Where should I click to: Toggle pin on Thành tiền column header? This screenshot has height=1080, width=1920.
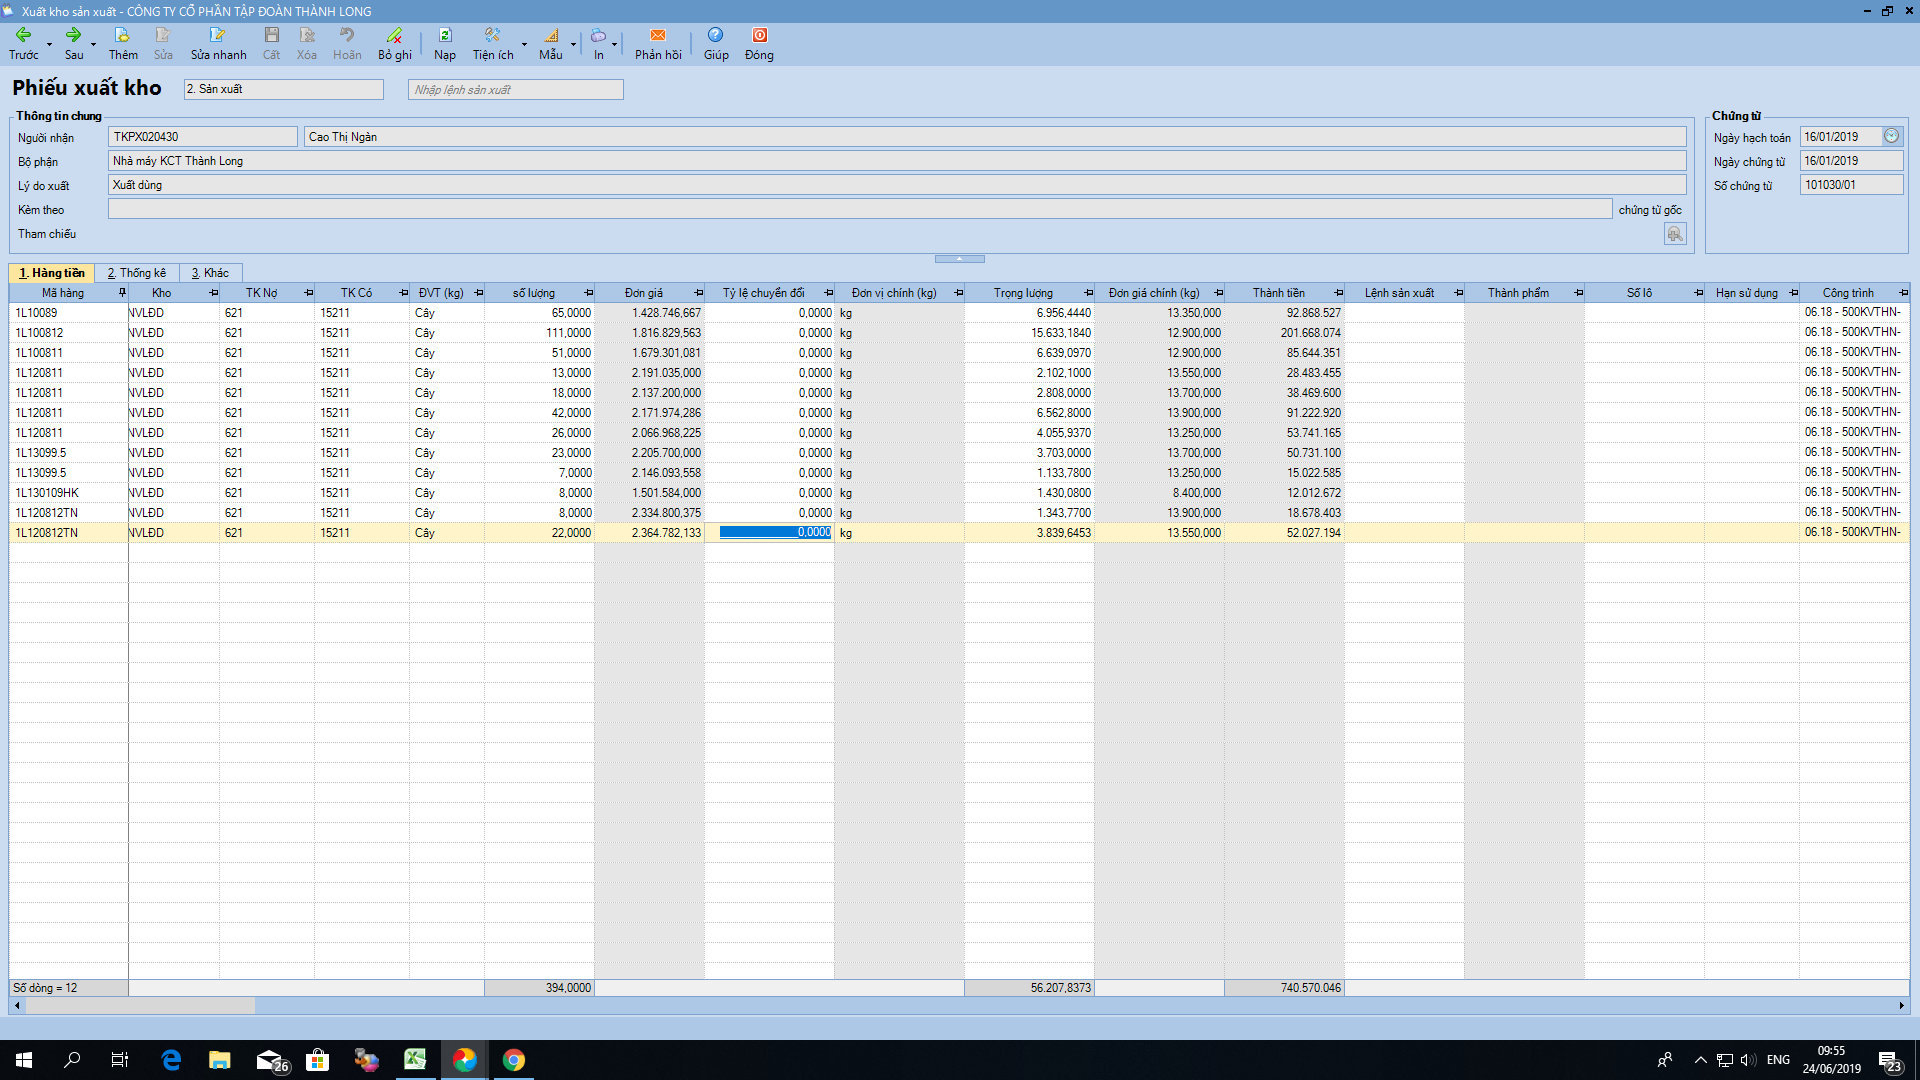coord(1338,293)
